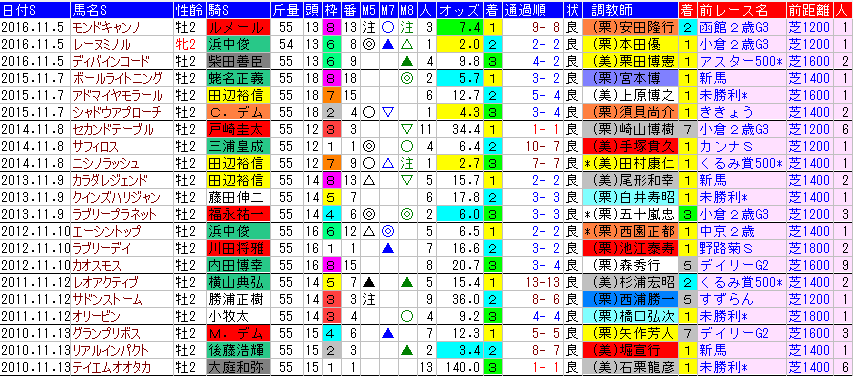The width and height of the screenshot is (853, 376).
Task: Click jockey cell 川田将雅
Action: click(x=238, y=249)
